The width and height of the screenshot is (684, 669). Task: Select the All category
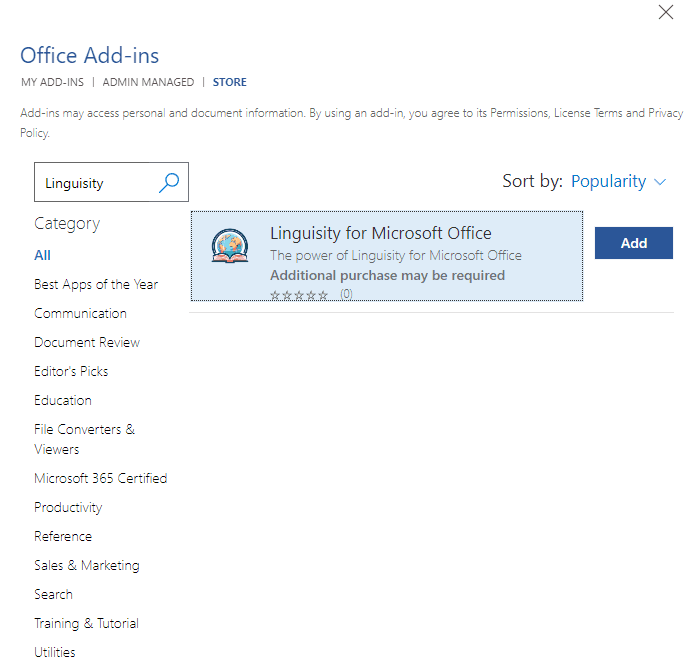tap(42, 255)
